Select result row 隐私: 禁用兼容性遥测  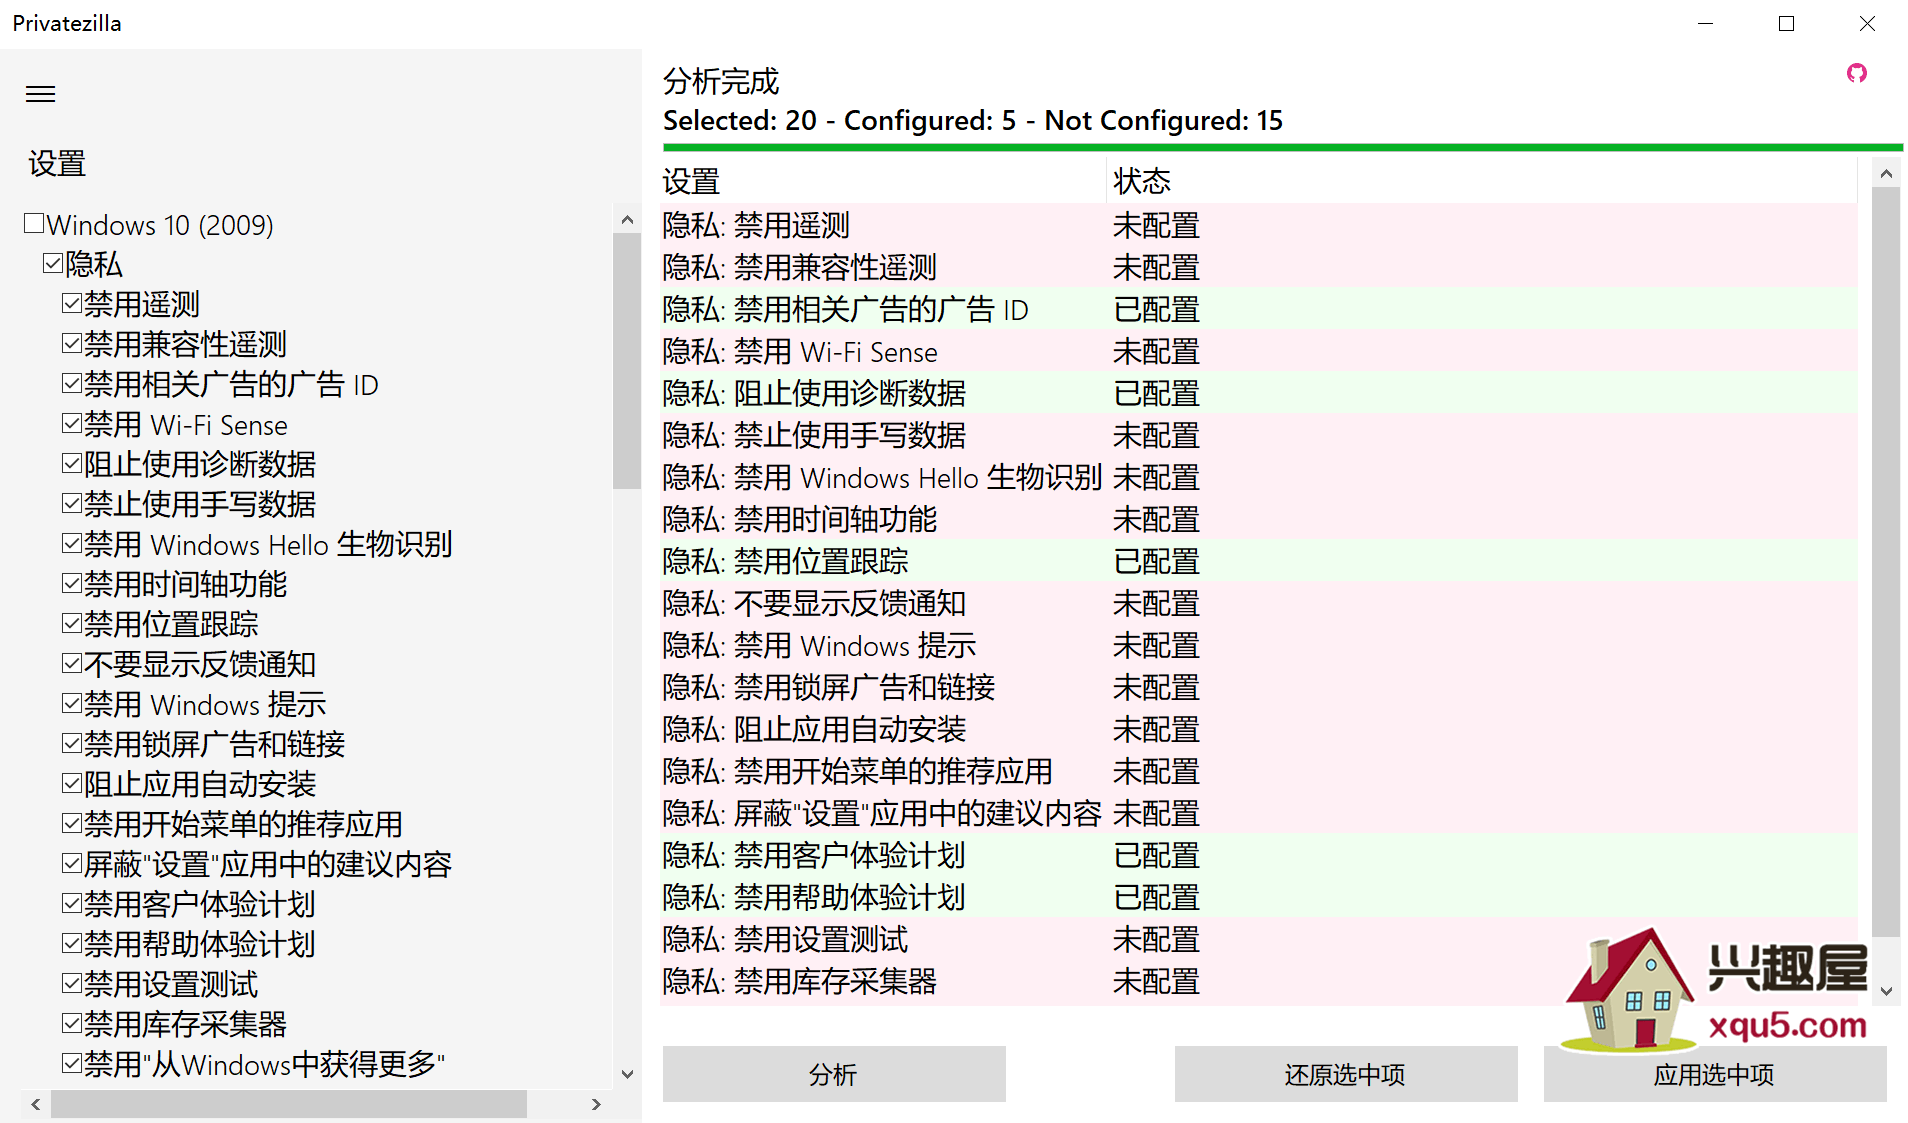(x=1259, y=267)
